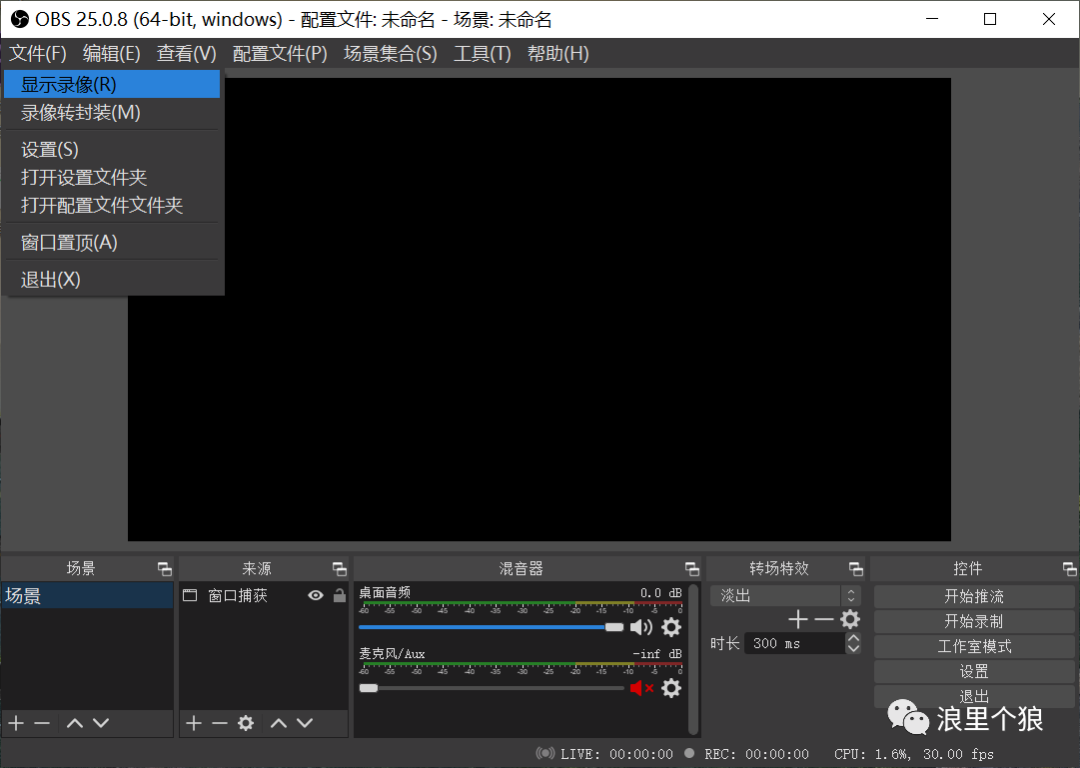Click the LIVE status indicator icon
This screenshot has width=1080, height=768.
pos(546,754)
